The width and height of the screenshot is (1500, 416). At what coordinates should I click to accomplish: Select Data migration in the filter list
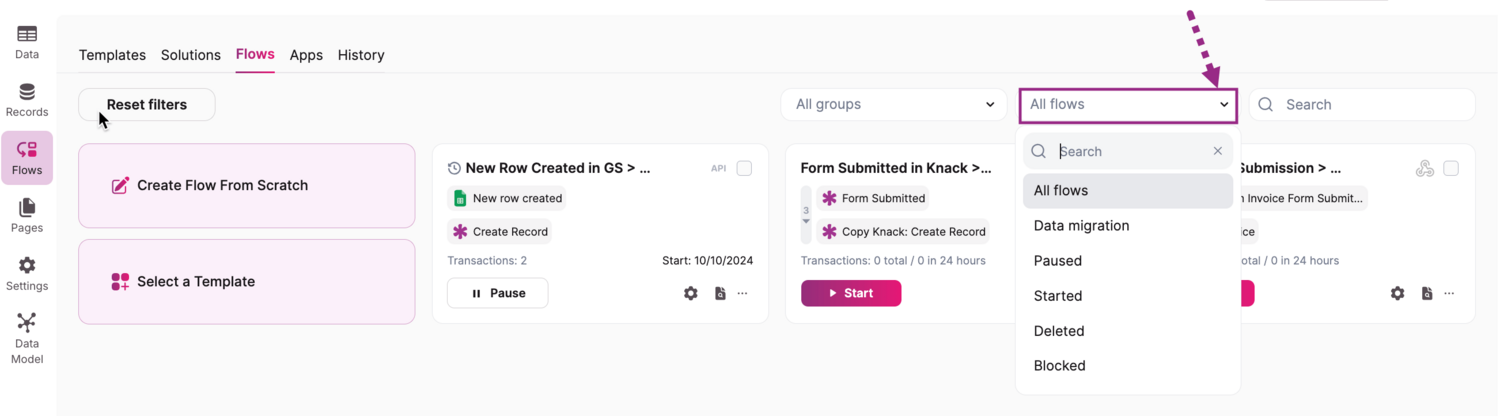coord(1081,226)
